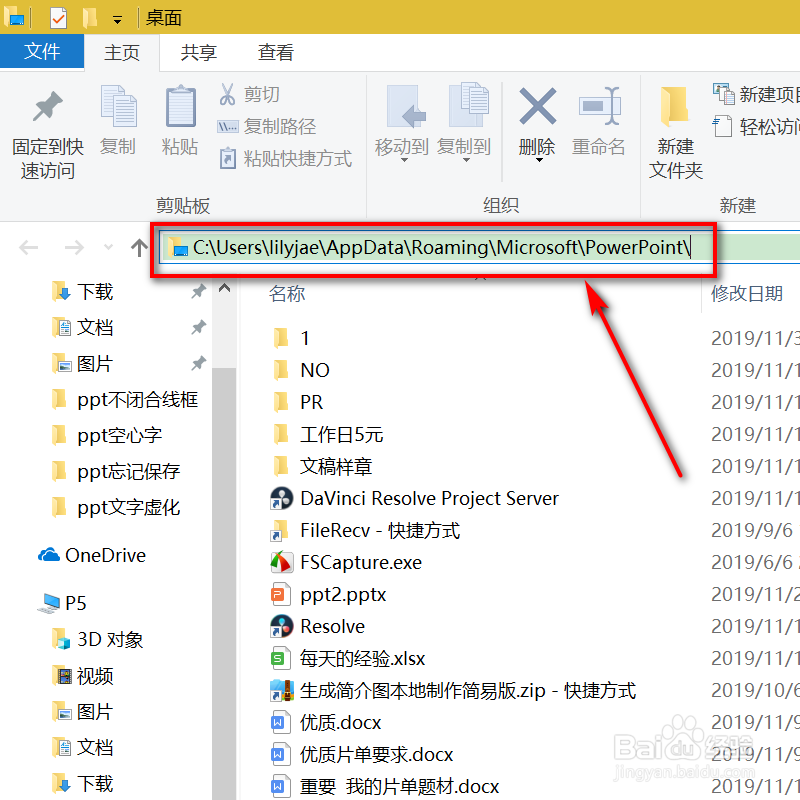Switch to the Share (共享) tab

coord(199,52)
